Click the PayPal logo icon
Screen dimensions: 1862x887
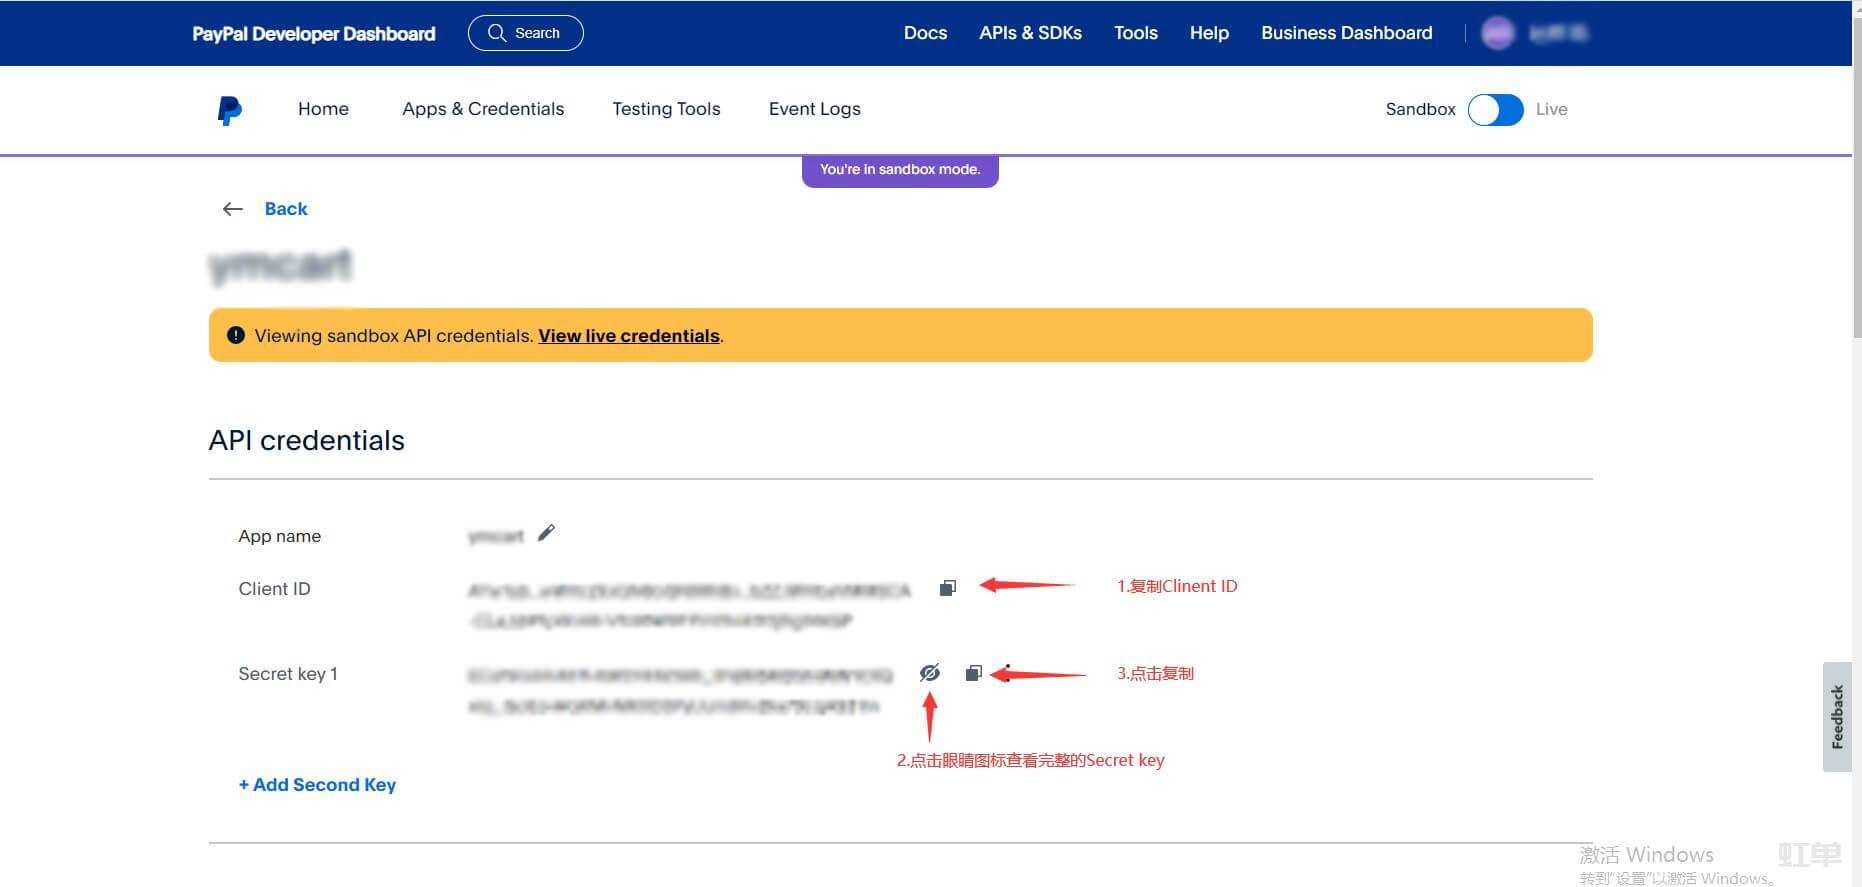pos(229,110)
